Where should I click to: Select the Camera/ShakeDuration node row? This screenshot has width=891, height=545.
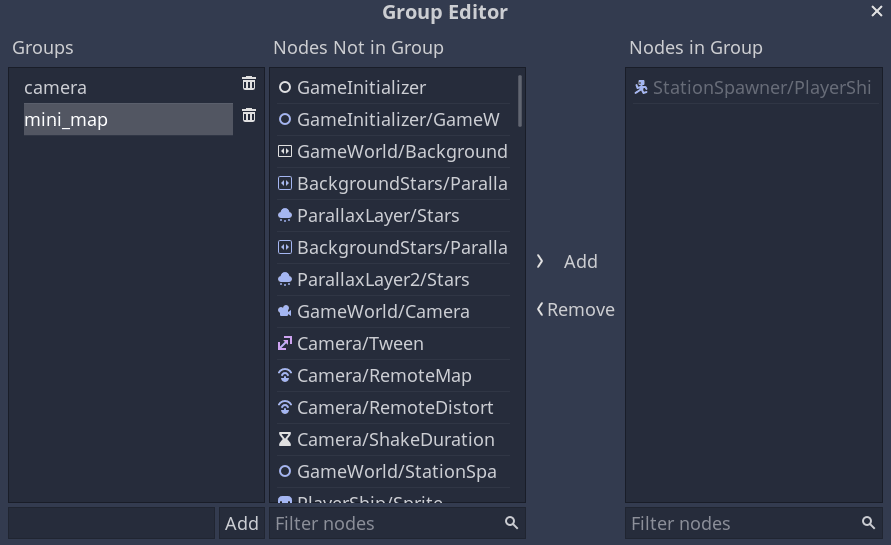coord(393,439)
